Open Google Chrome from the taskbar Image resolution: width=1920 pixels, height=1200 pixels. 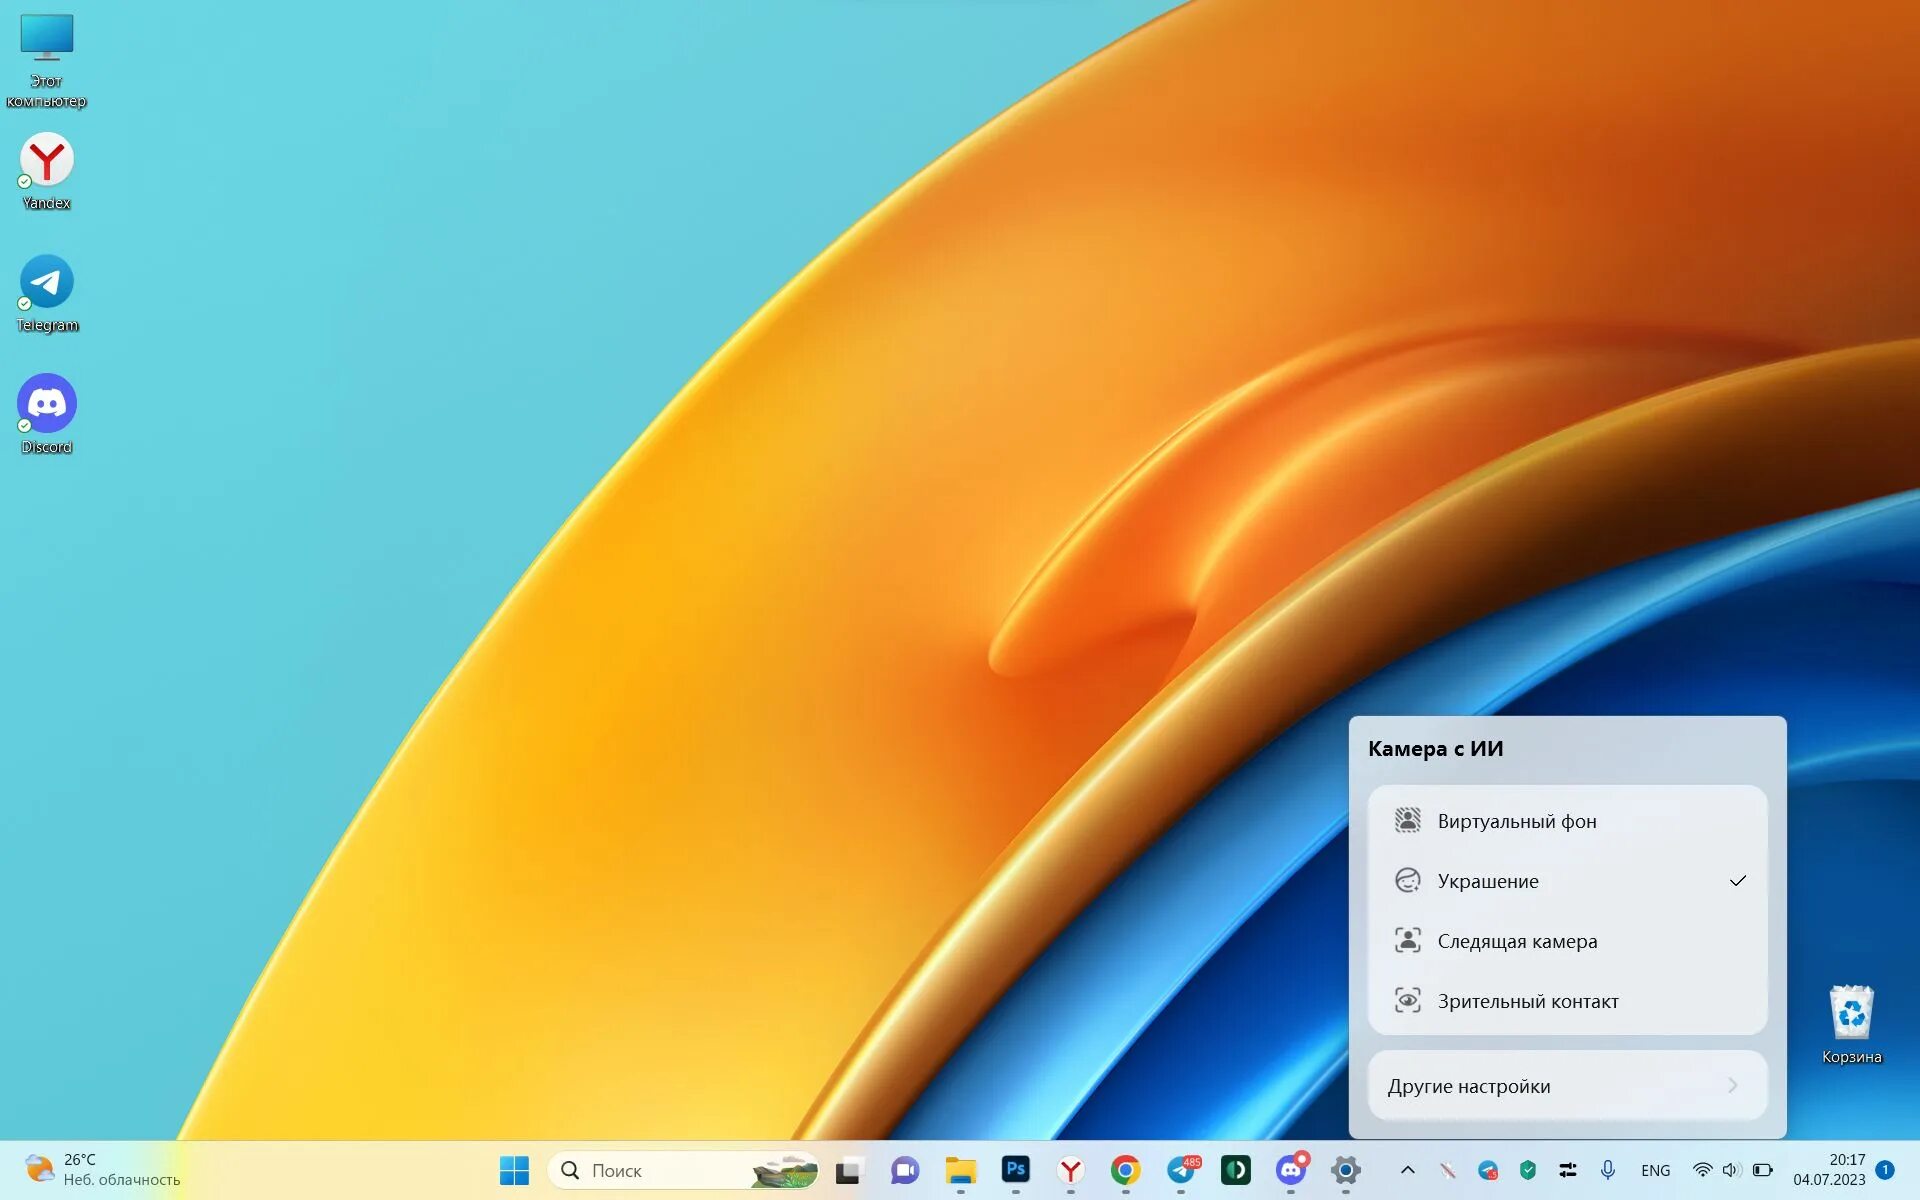pyautogui.click(x=1125, y=1170)
